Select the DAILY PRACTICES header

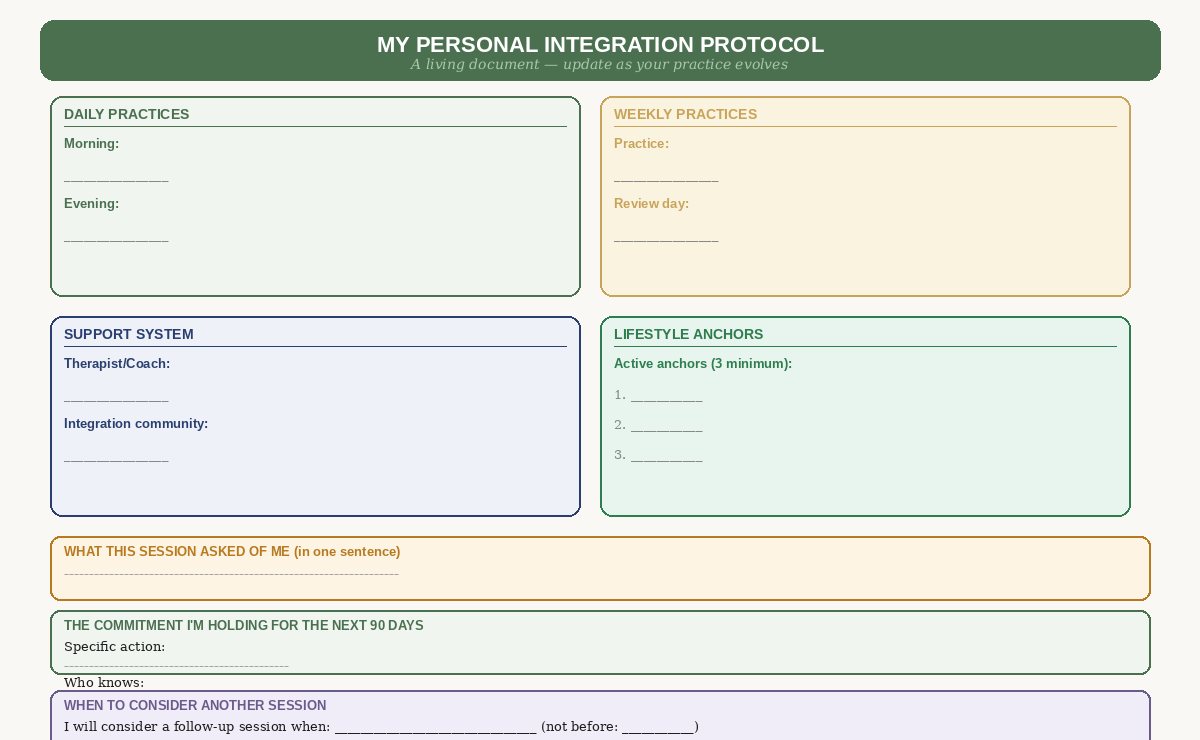coord(126,114)
